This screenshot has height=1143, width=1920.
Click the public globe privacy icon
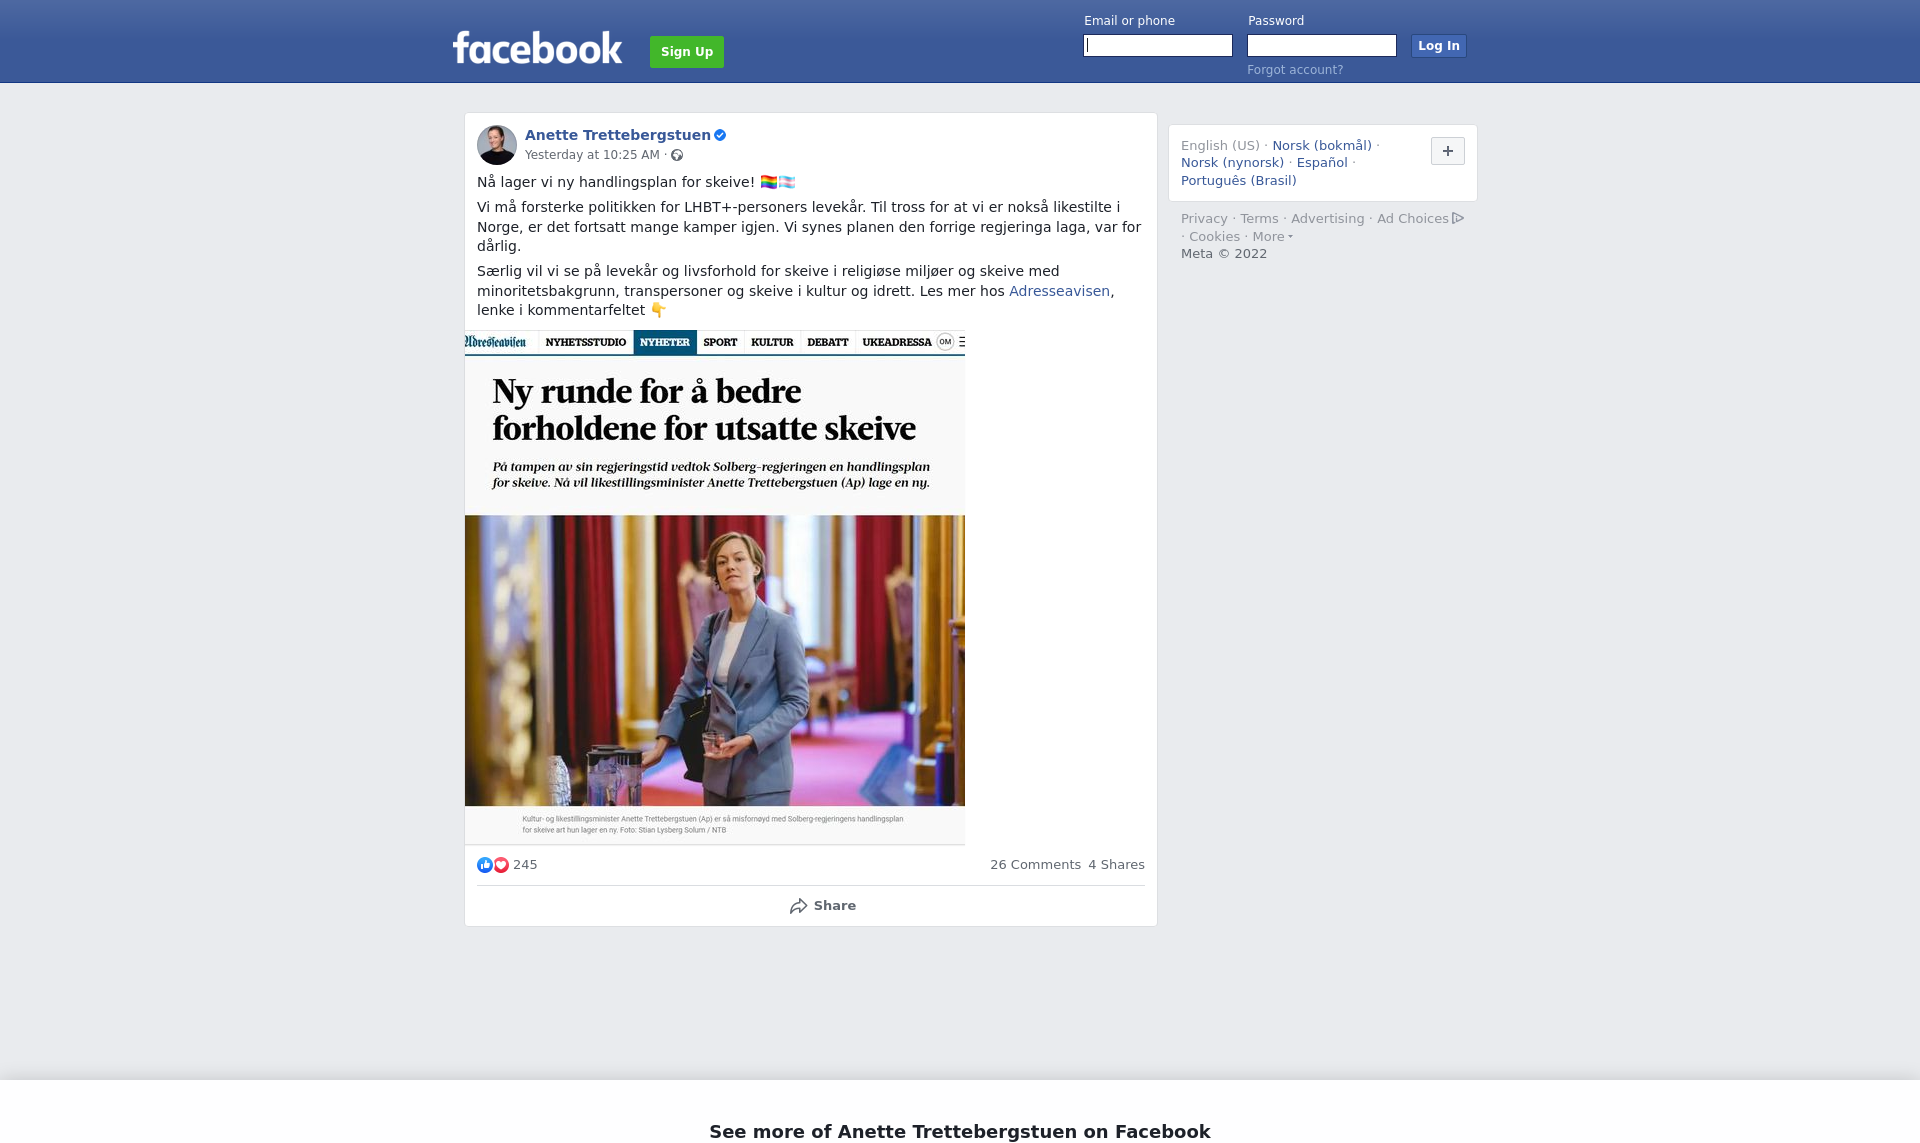click(677, 155)
